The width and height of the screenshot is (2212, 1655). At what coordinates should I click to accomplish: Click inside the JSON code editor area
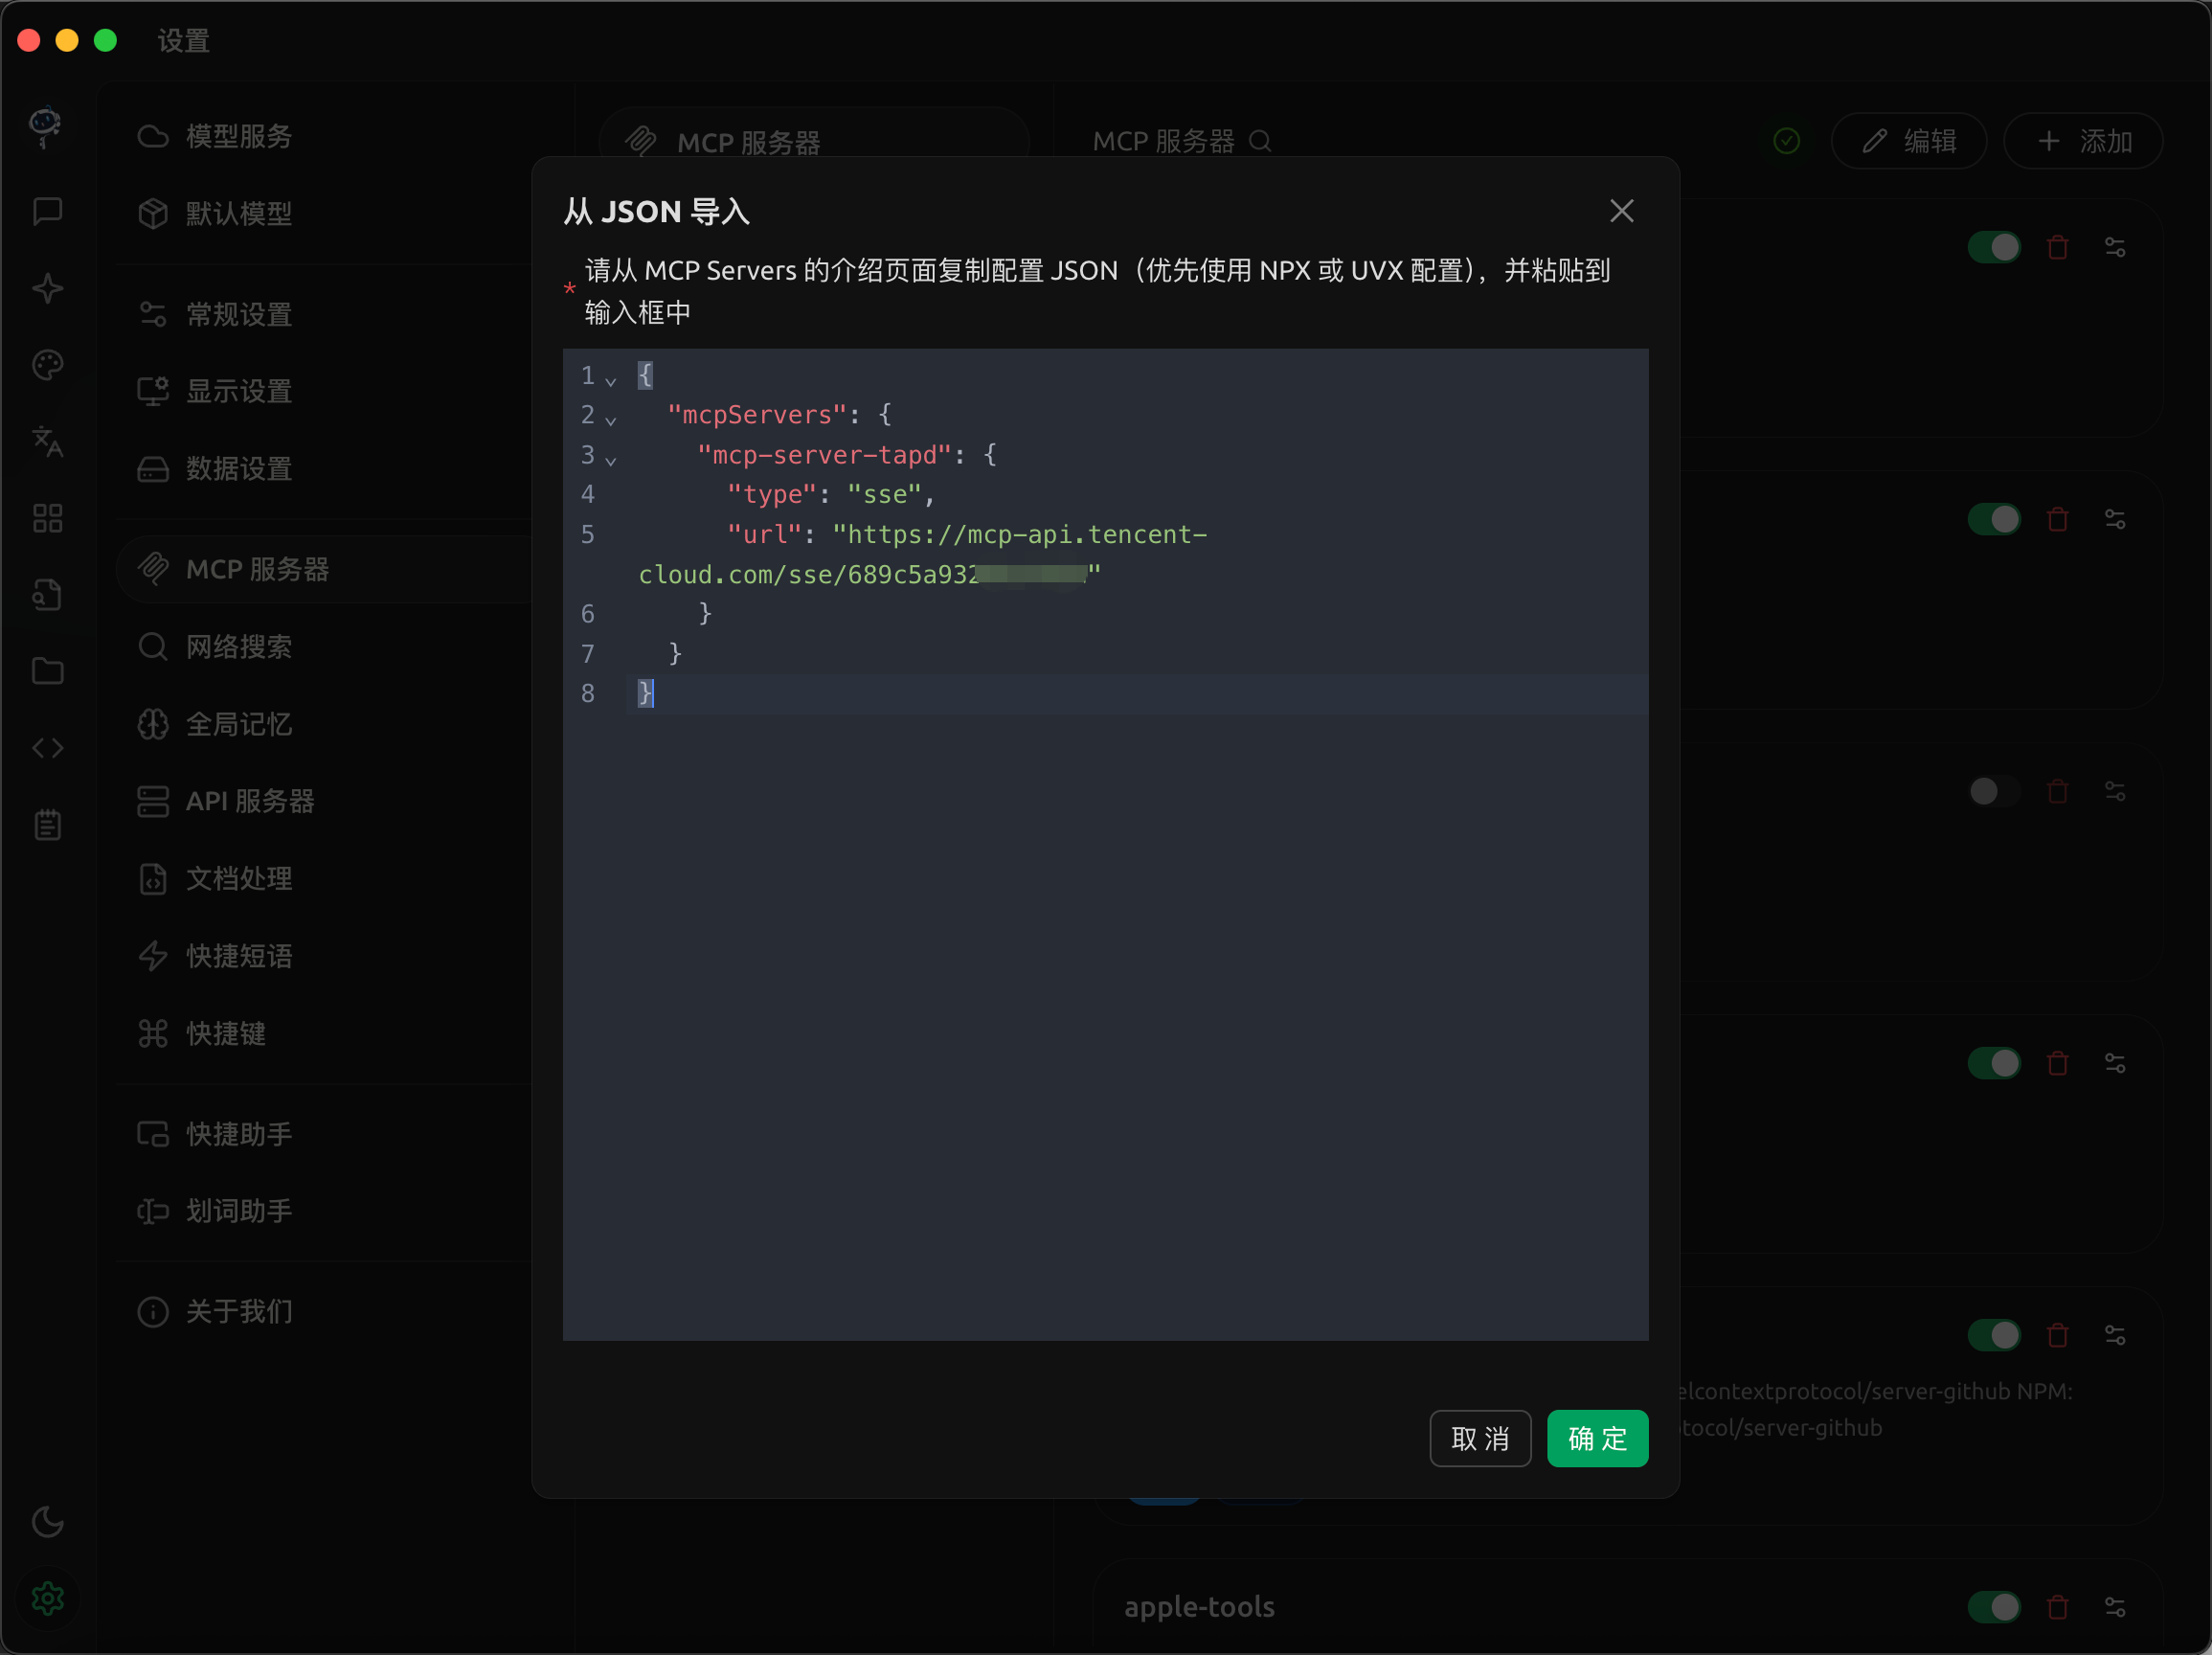(1105, 1000)
